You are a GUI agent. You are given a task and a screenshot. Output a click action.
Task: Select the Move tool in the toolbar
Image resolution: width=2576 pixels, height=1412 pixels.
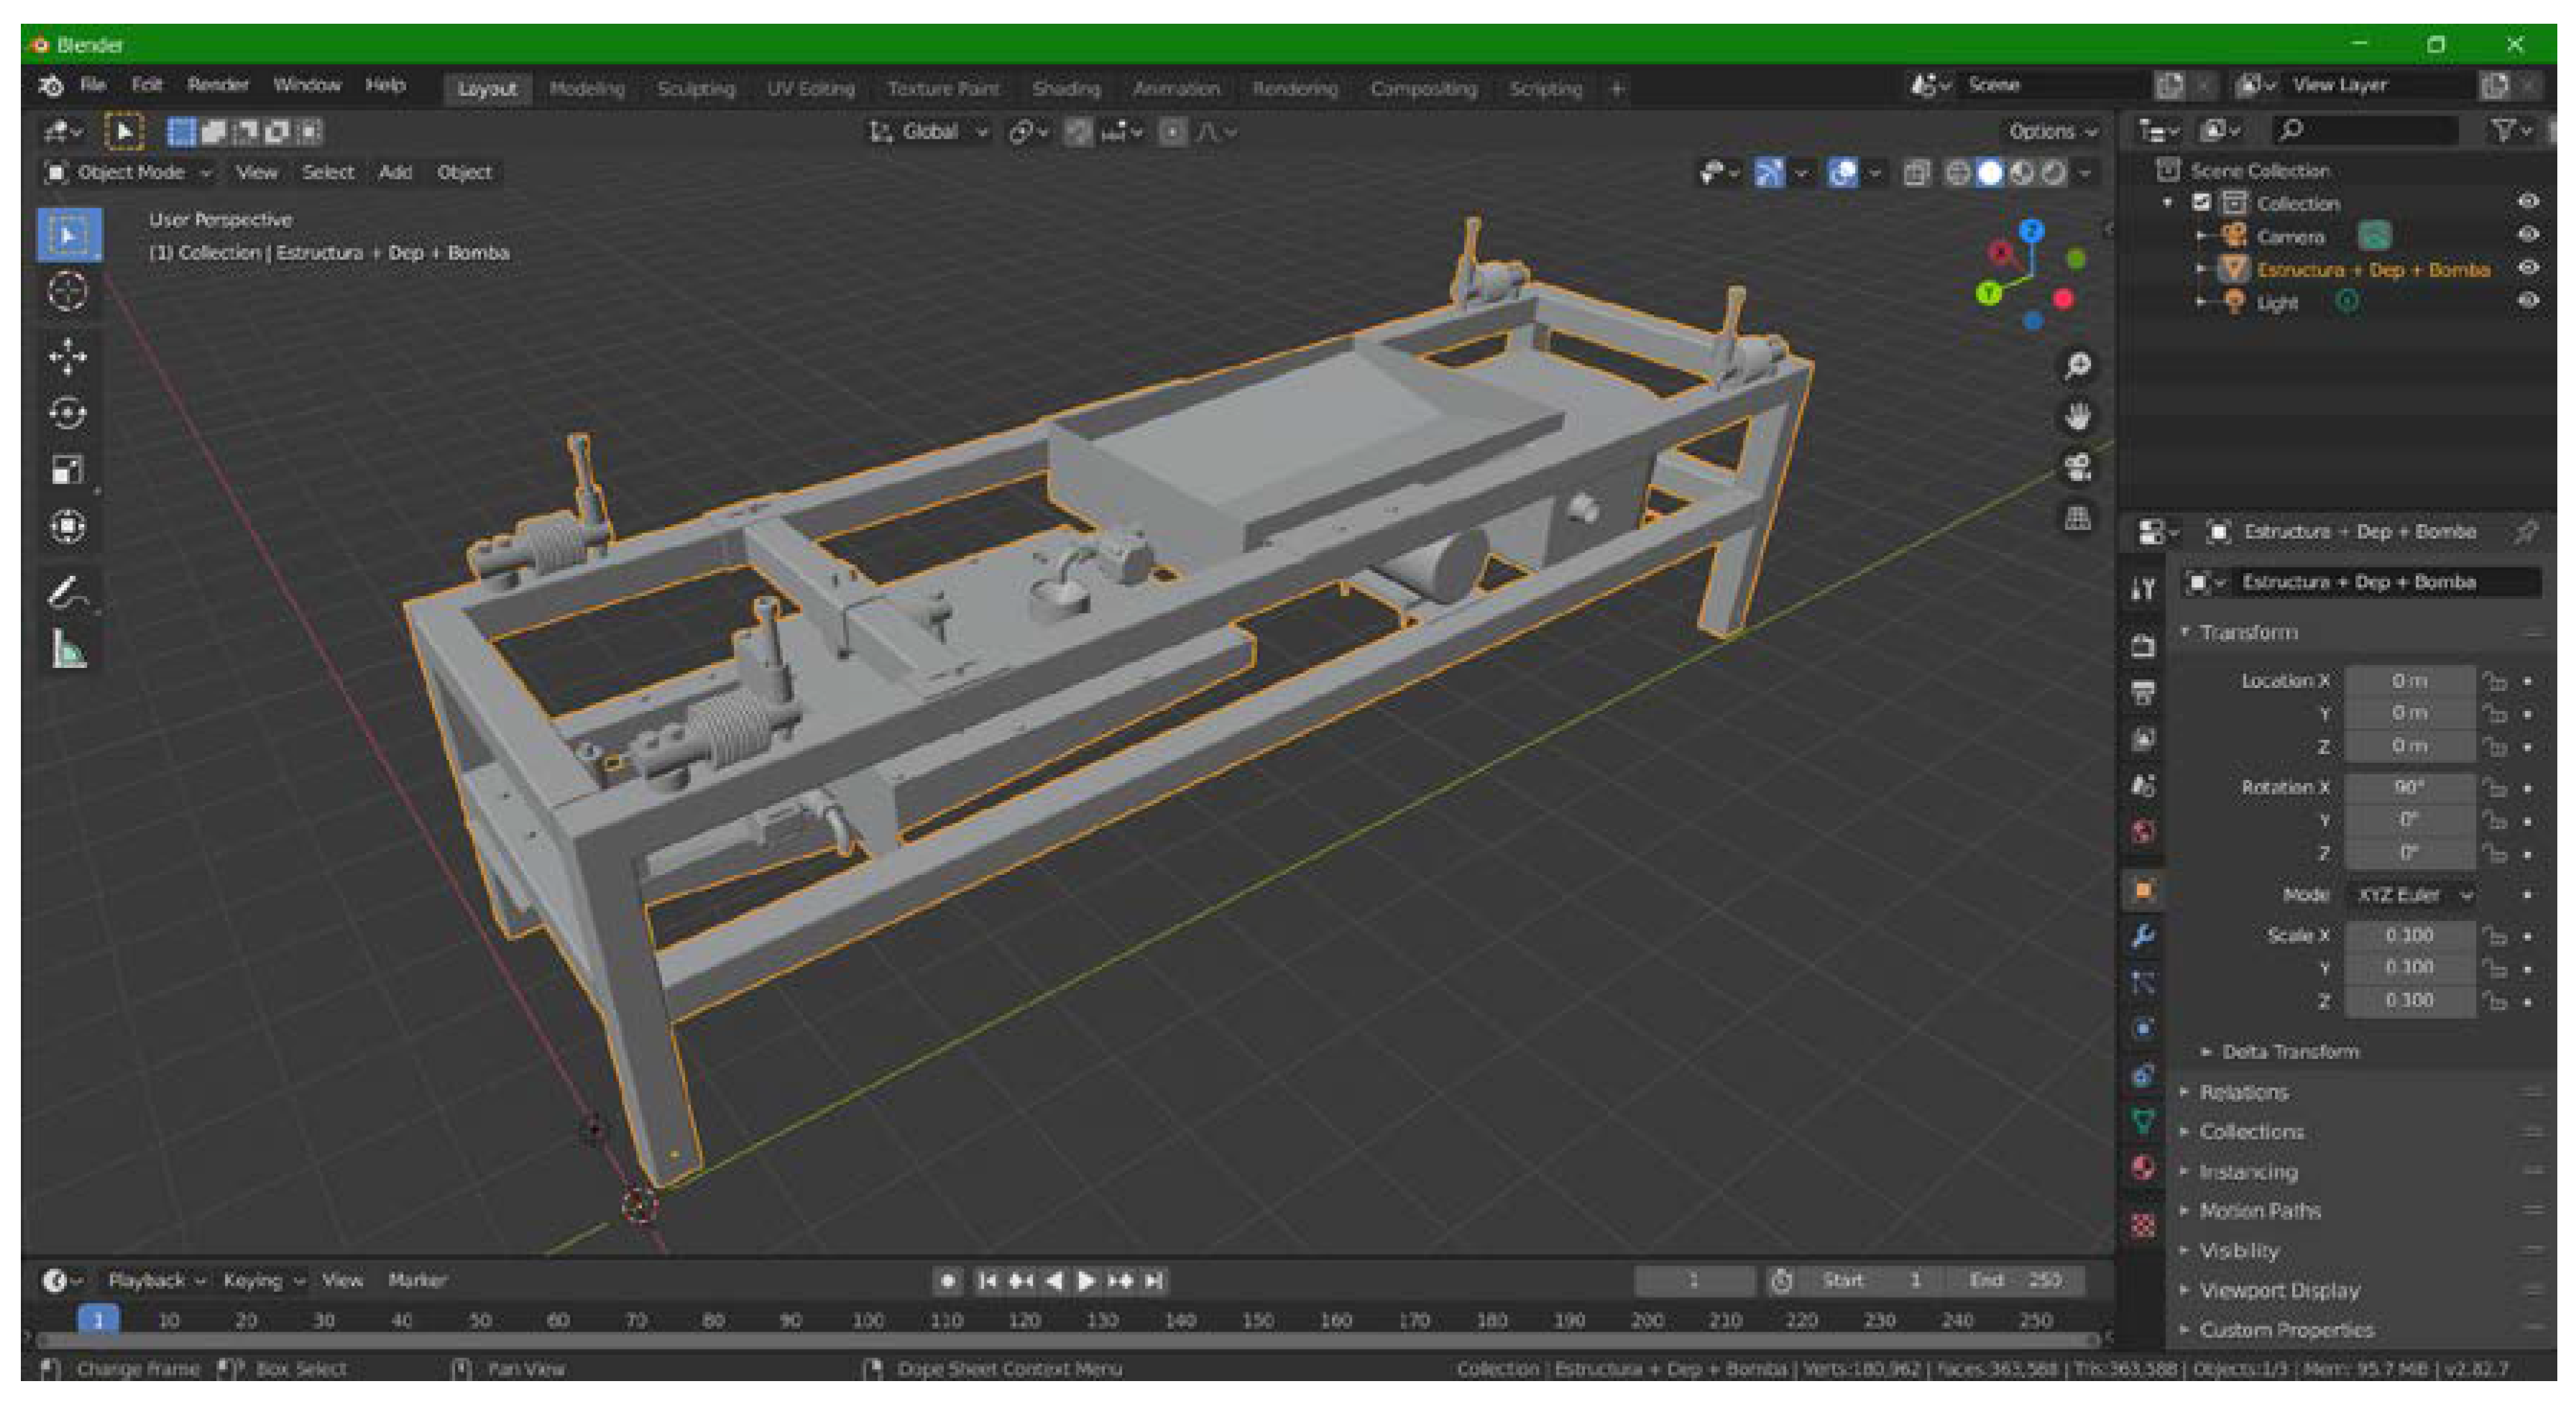68,356
